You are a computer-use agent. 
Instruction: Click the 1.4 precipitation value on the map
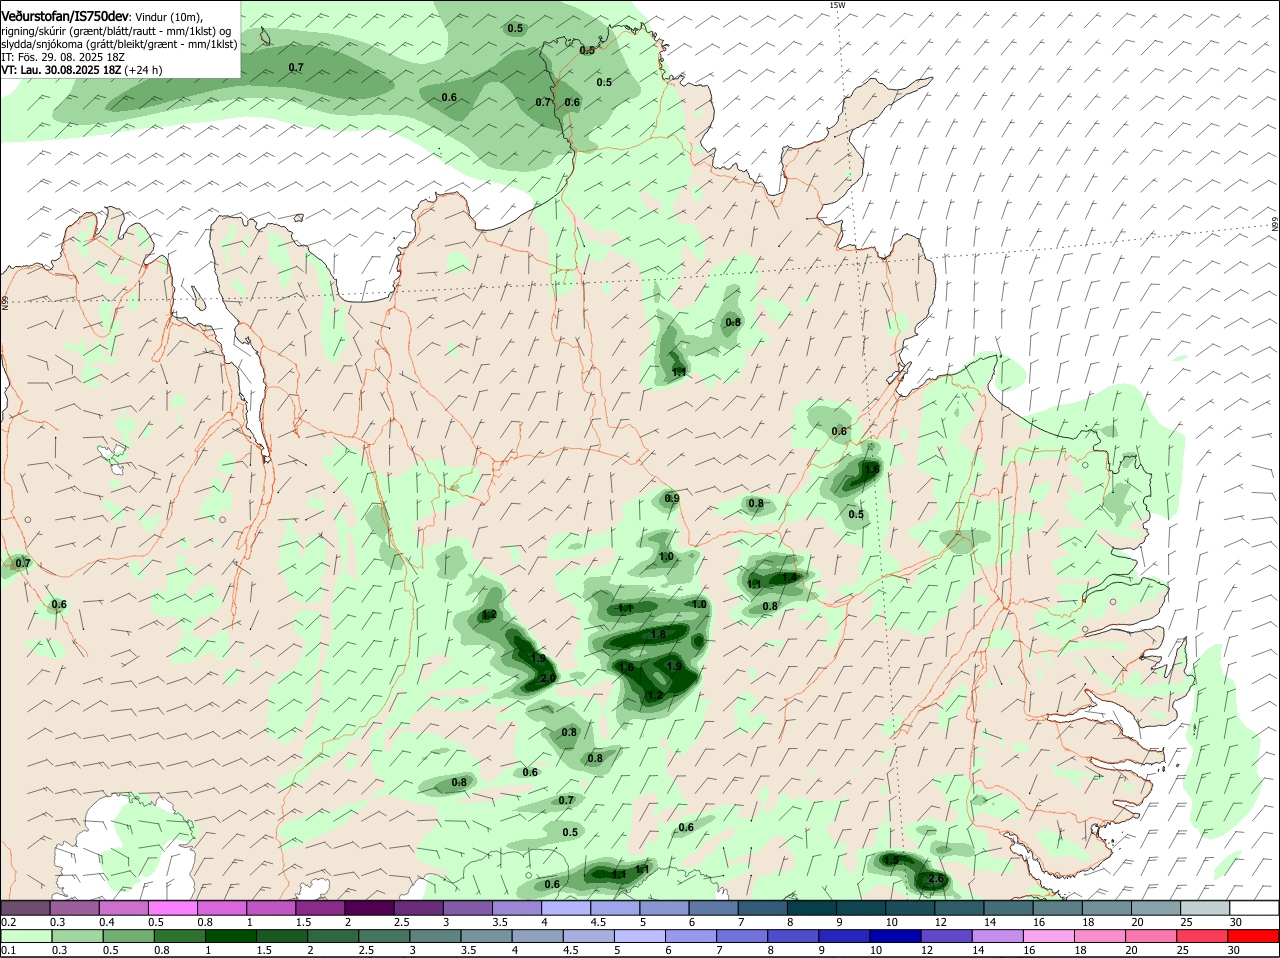789,577
